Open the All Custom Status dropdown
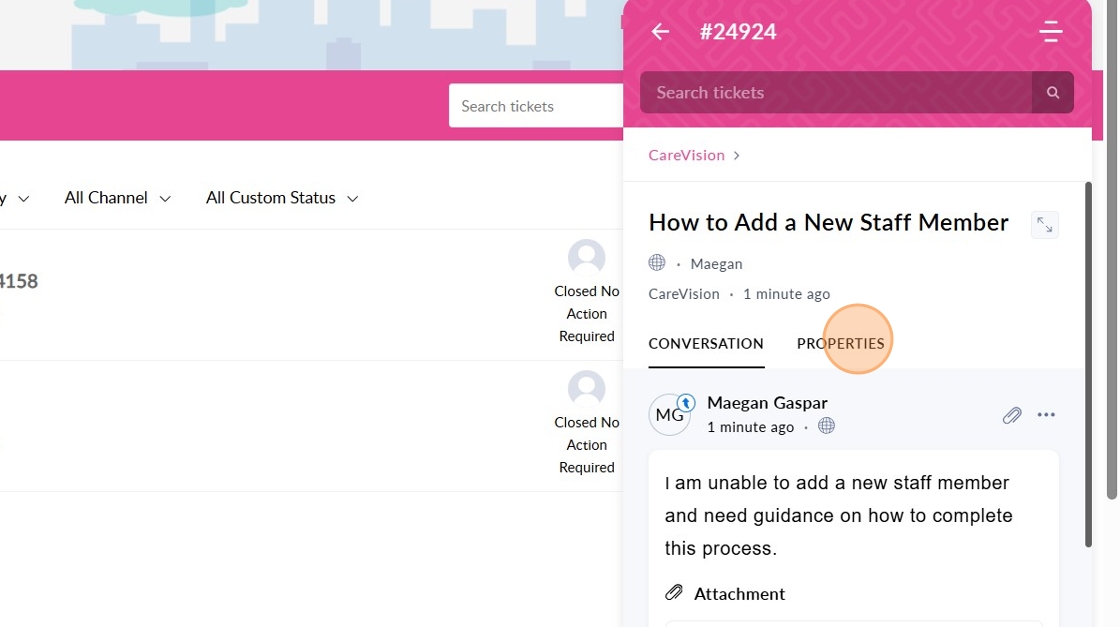 282,198
